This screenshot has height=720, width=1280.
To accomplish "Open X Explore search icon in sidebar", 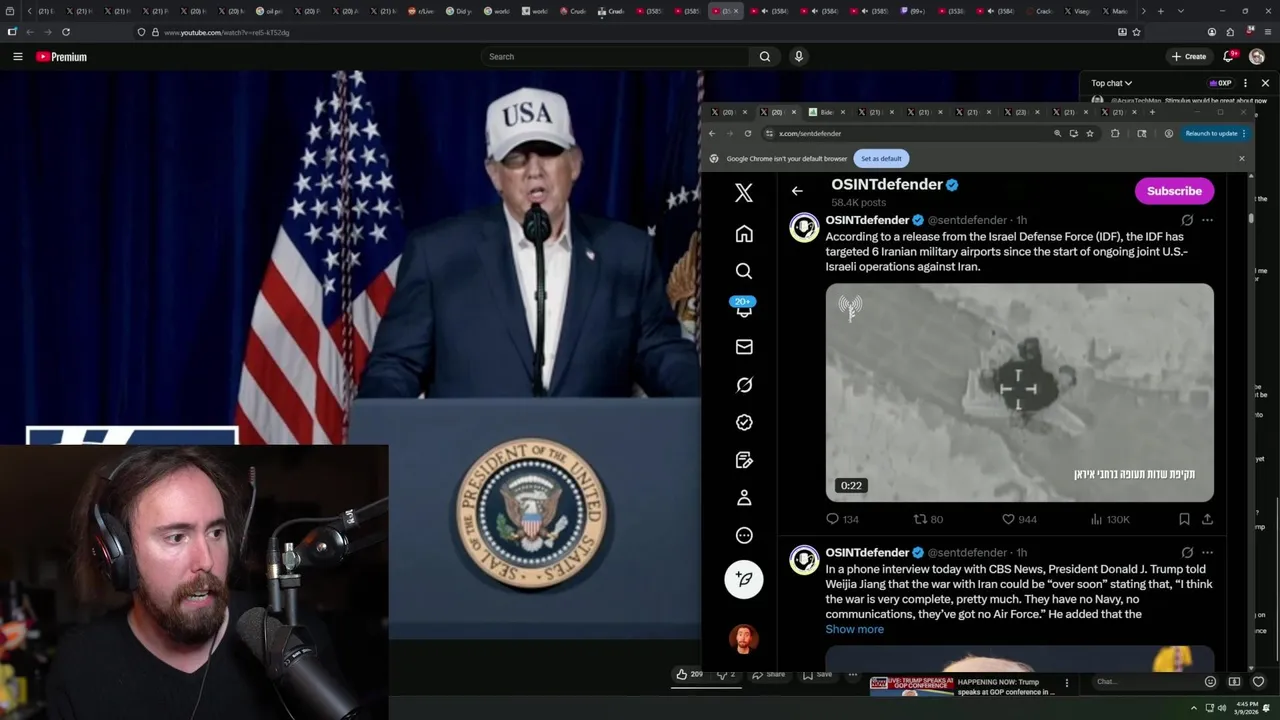I will (x=744, y=271).
